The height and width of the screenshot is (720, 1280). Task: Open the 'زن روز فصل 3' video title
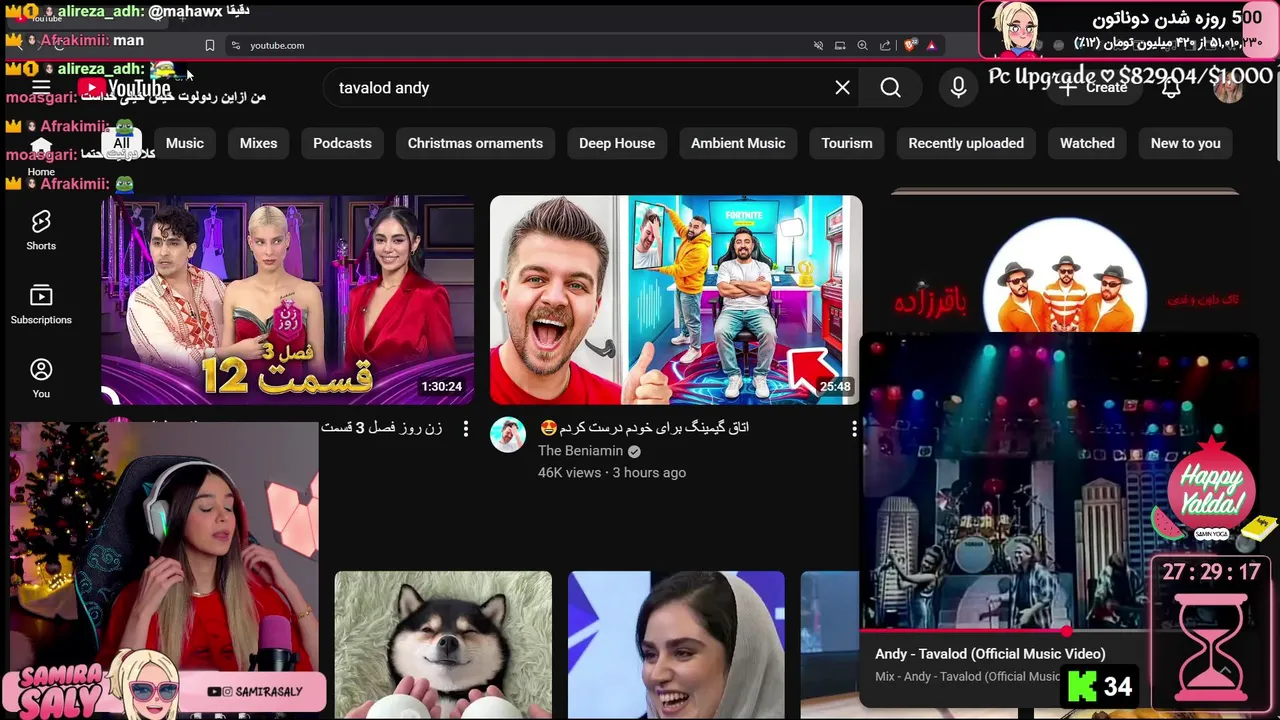pyautogui.click(x=382, y=428)
